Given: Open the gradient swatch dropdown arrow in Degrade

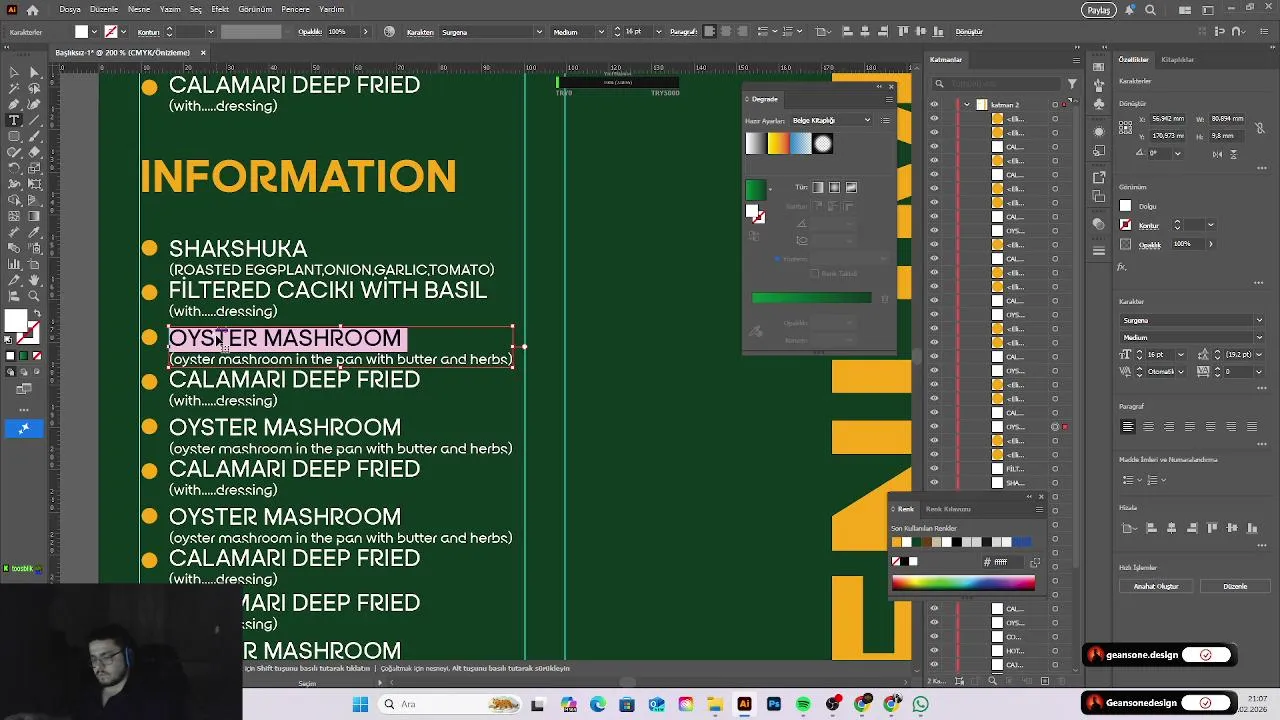Looking at the screenshot, I should (770, 189).
